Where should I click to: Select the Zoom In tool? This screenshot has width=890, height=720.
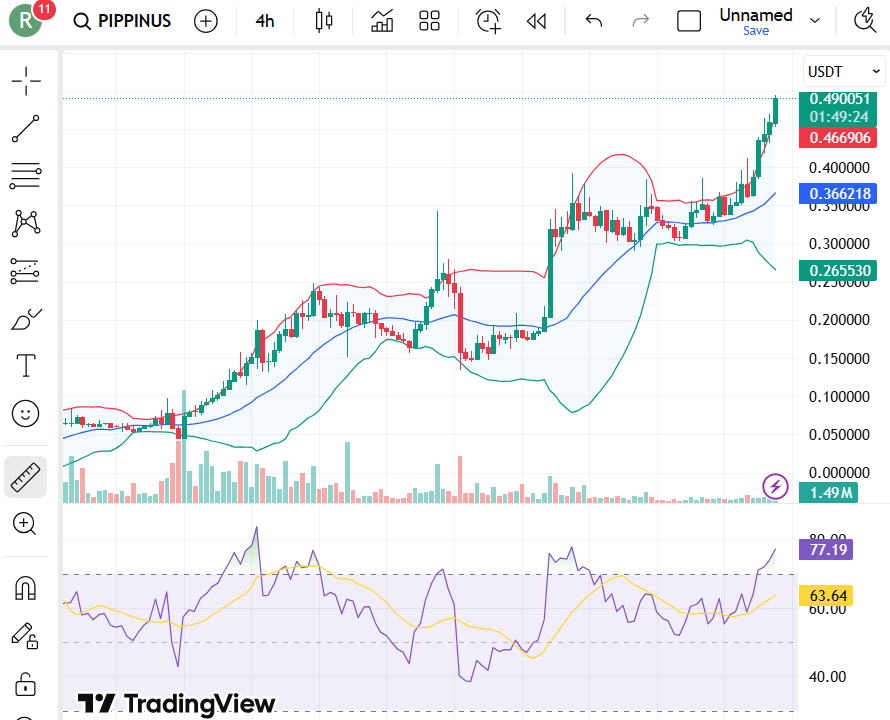coord(25,524)
